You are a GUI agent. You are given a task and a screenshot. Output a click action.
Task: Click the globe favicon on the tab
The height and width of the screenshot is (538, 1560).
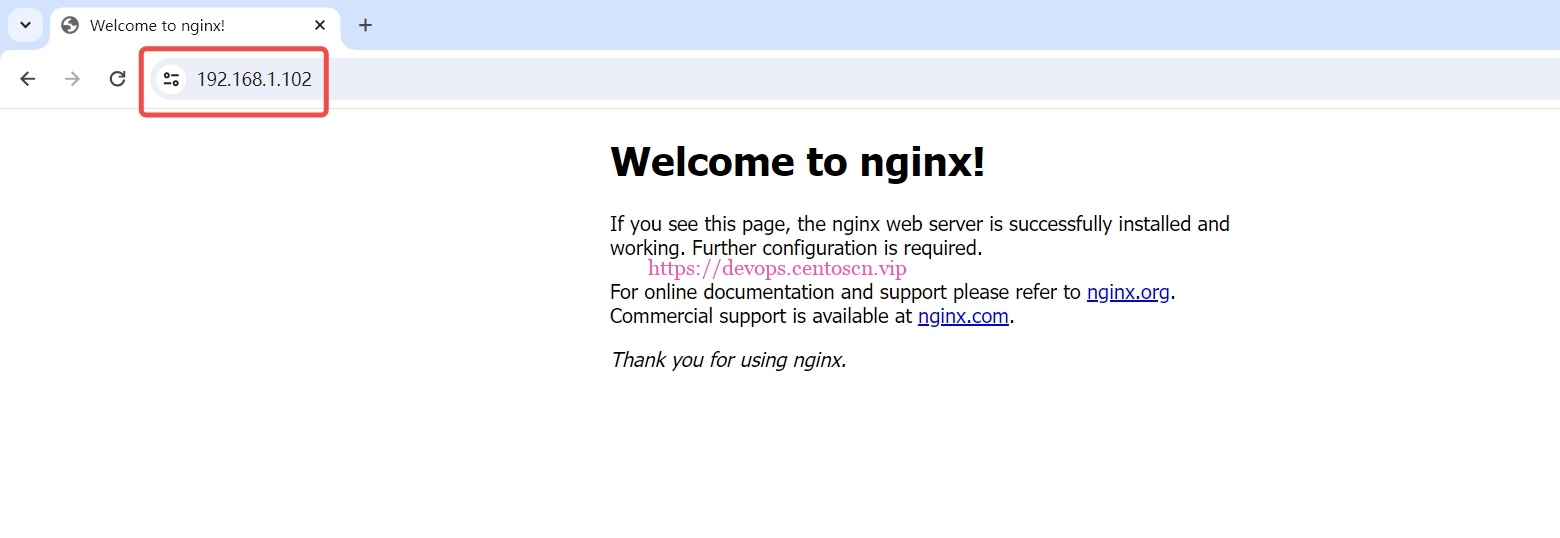(70, 26)
